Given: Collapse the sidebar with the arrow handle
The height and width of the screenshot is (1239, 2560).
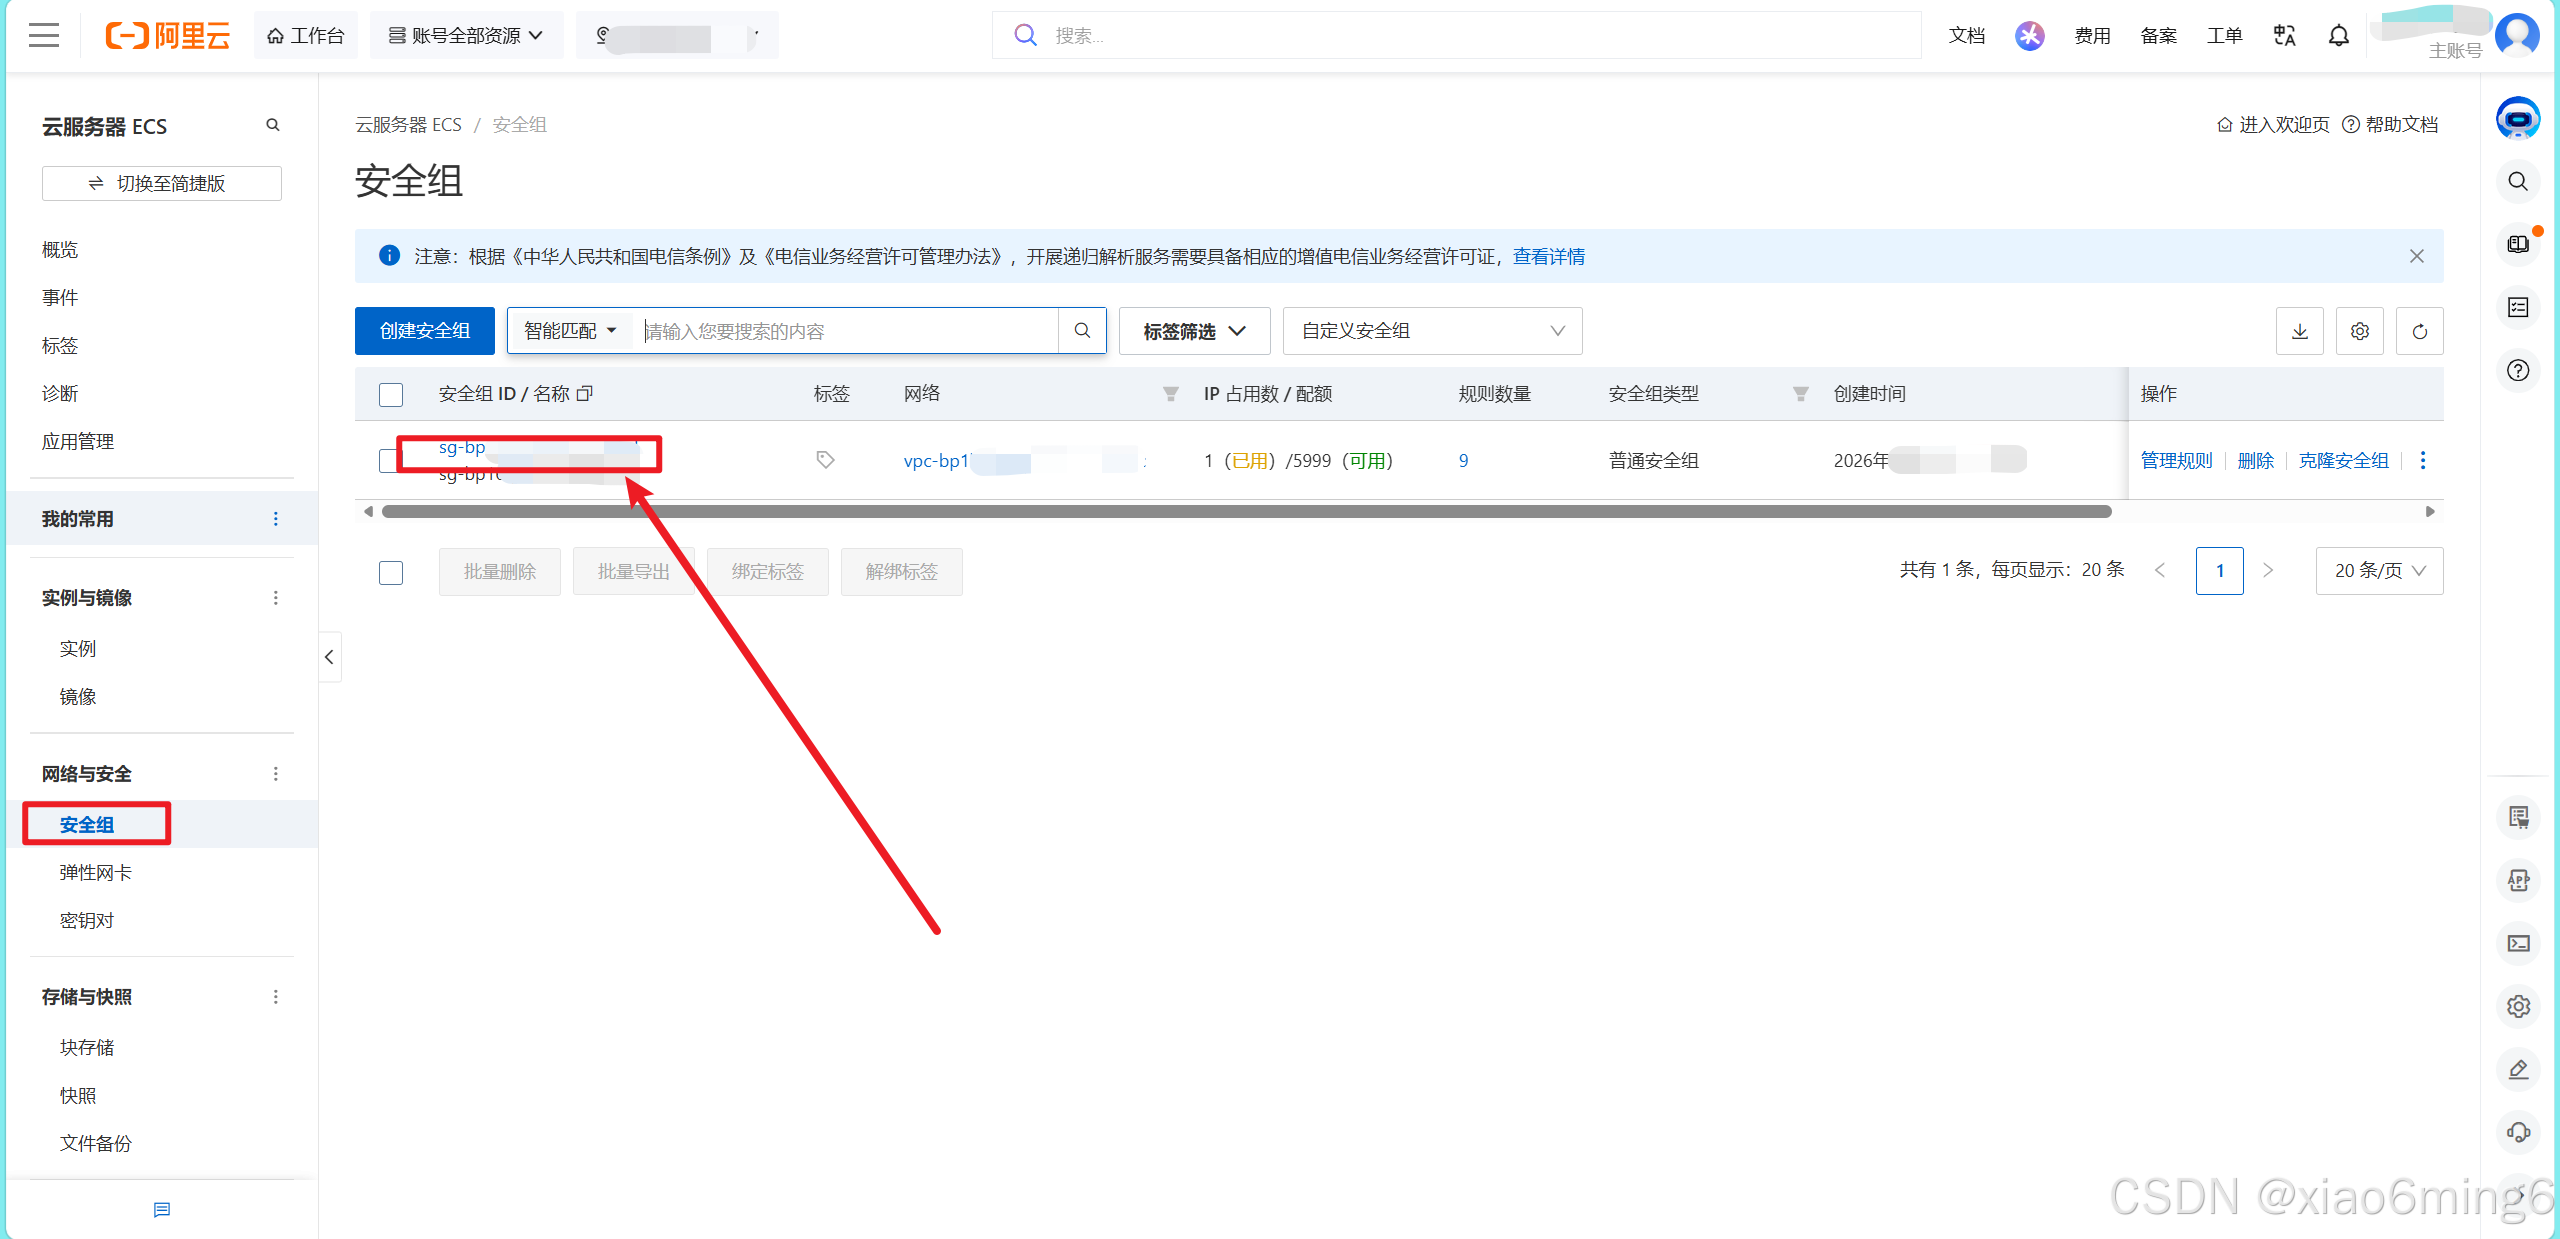Looking at the screenshot, I should 330,657.
